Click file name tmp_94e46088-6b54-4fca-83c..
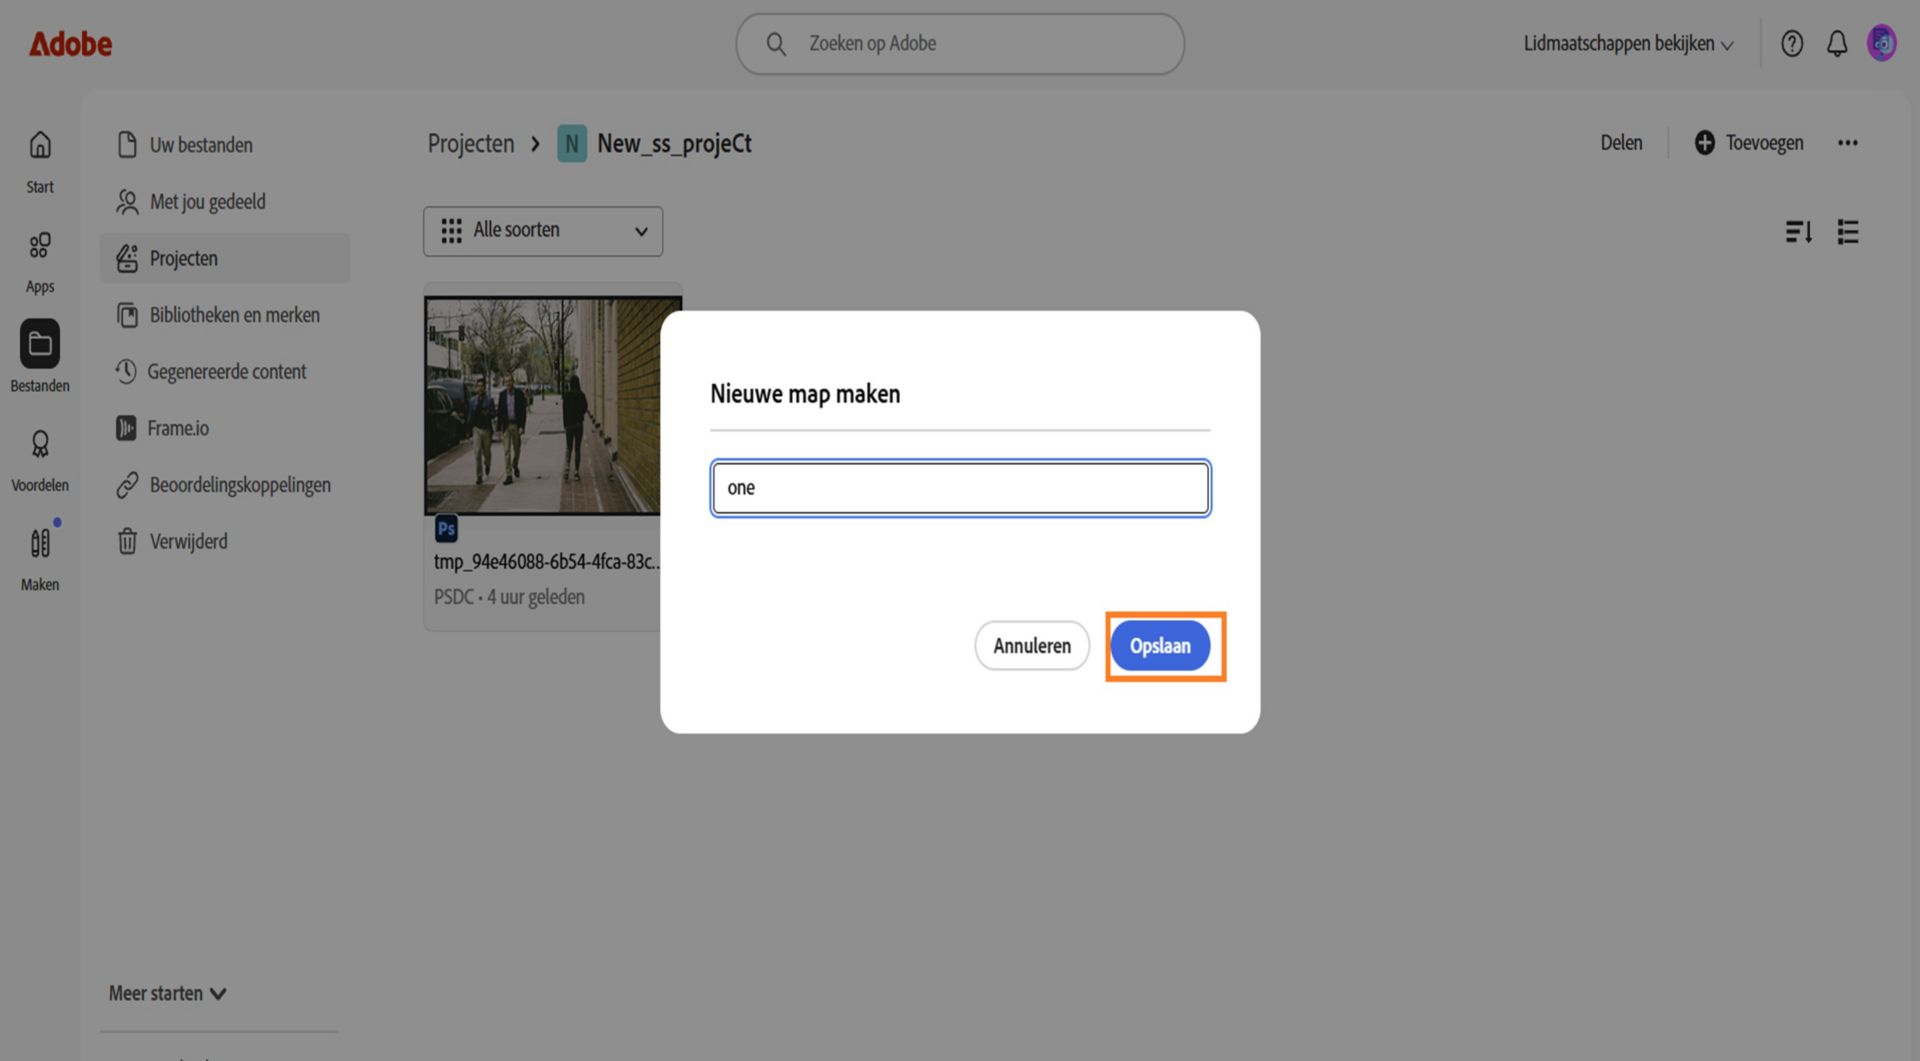Image resolution: width=1920 pixels, height=1061 pixels. click(546, 562)
